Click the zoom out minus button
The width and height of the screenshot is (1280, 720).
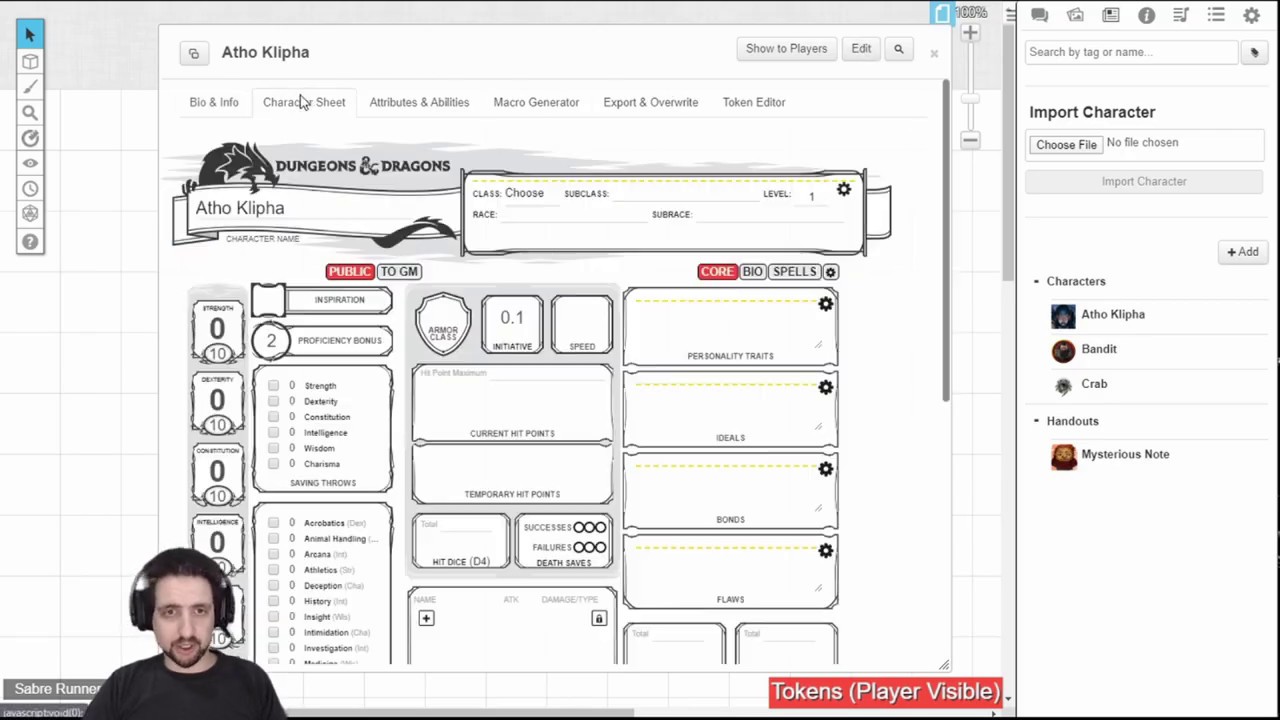970,141
